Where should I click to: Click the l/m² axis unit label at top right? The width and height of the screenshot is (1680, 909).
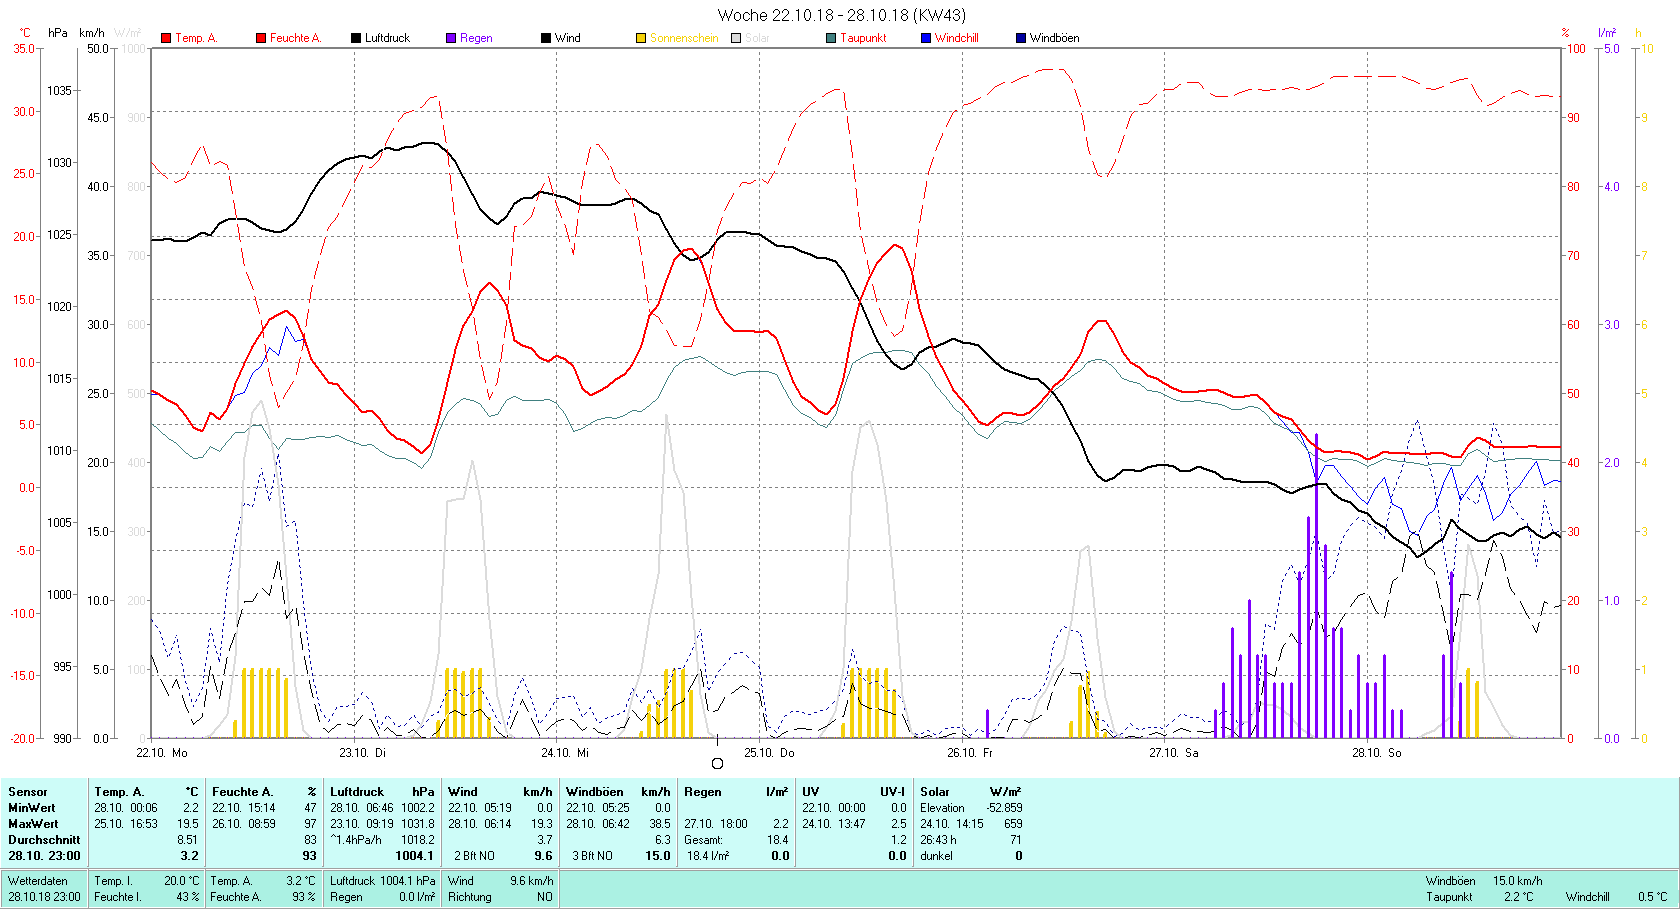pos(1607,33)
